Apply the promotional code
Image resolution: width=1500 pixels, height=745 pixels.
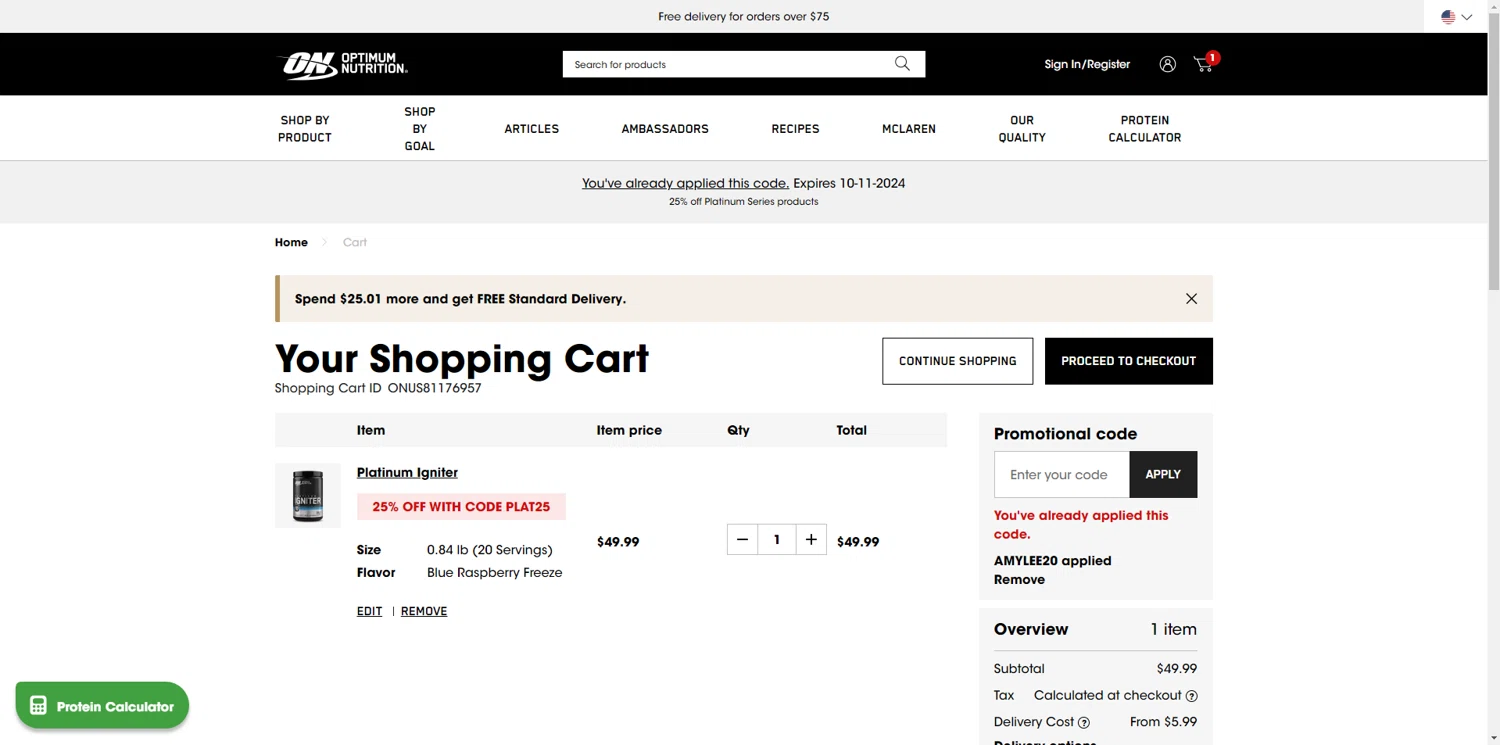point(1163,475)
